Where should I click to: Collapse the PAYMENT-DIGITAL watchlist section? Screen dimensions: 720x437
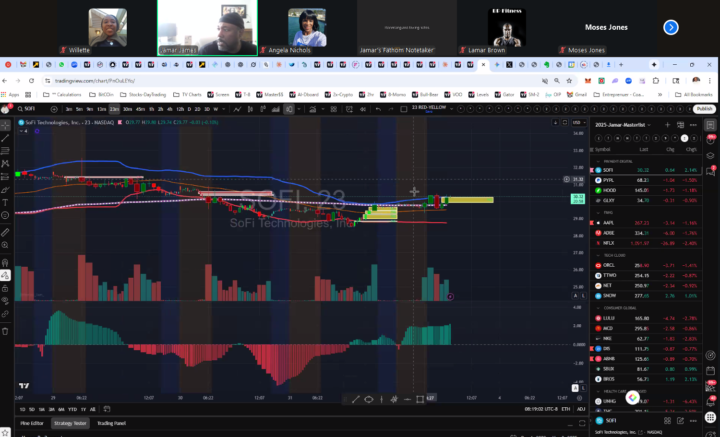(x=597, y=160)
